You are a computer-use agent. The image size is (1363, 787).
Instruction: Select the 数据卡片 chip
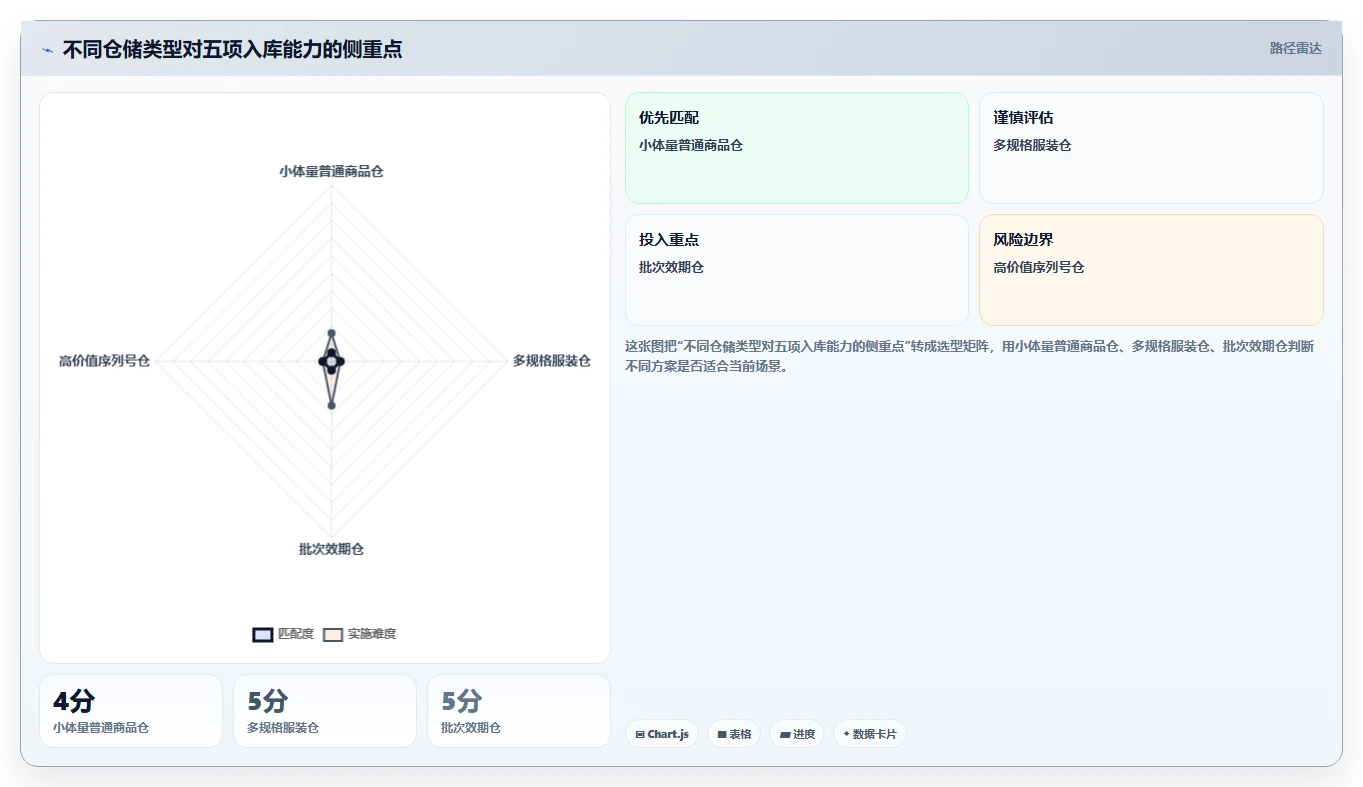click(x=870, y=734)
